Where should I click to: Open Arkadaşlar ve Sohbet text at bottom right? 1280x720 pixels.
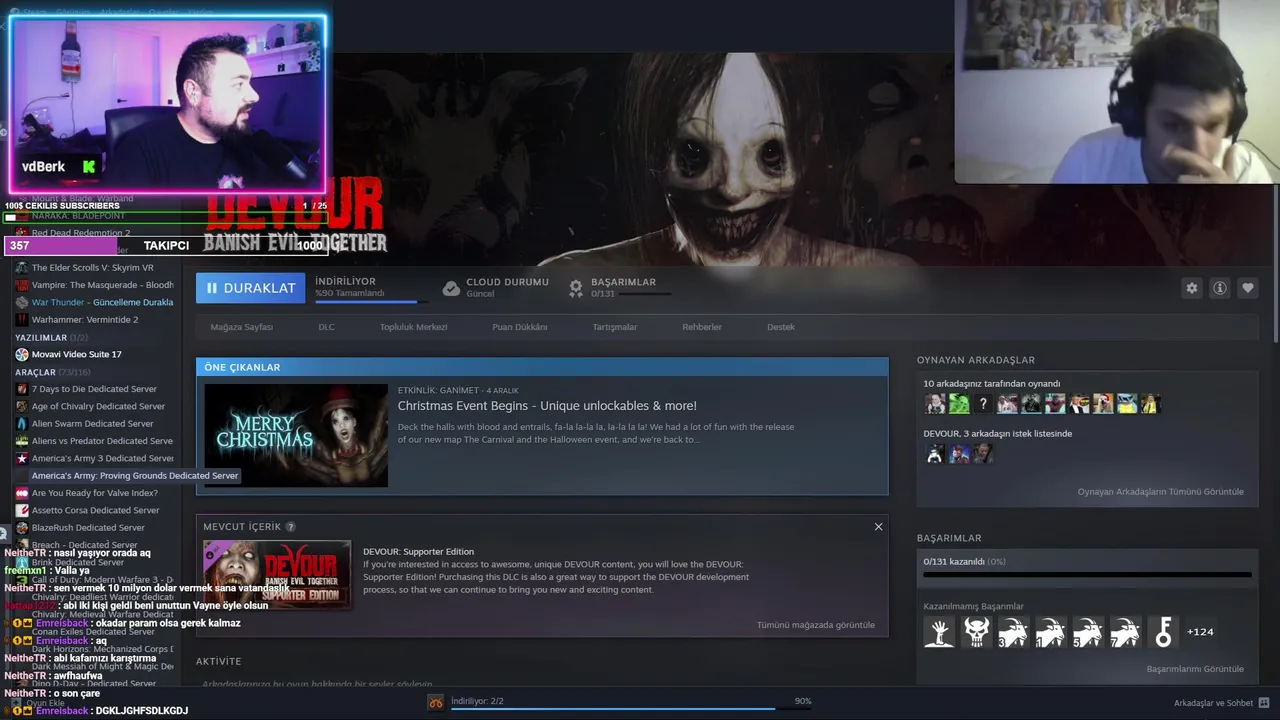click(x=1213, y=703)
